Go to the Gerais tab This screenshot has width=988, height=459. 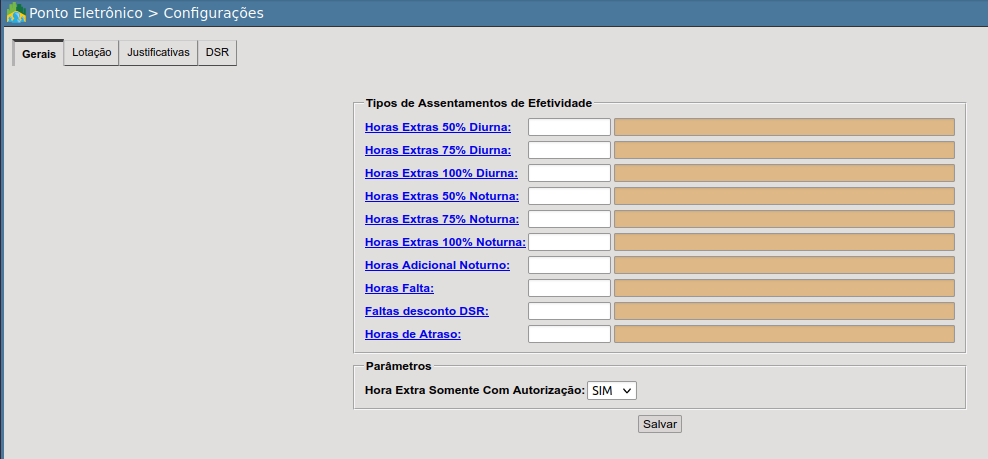[38, 54]
